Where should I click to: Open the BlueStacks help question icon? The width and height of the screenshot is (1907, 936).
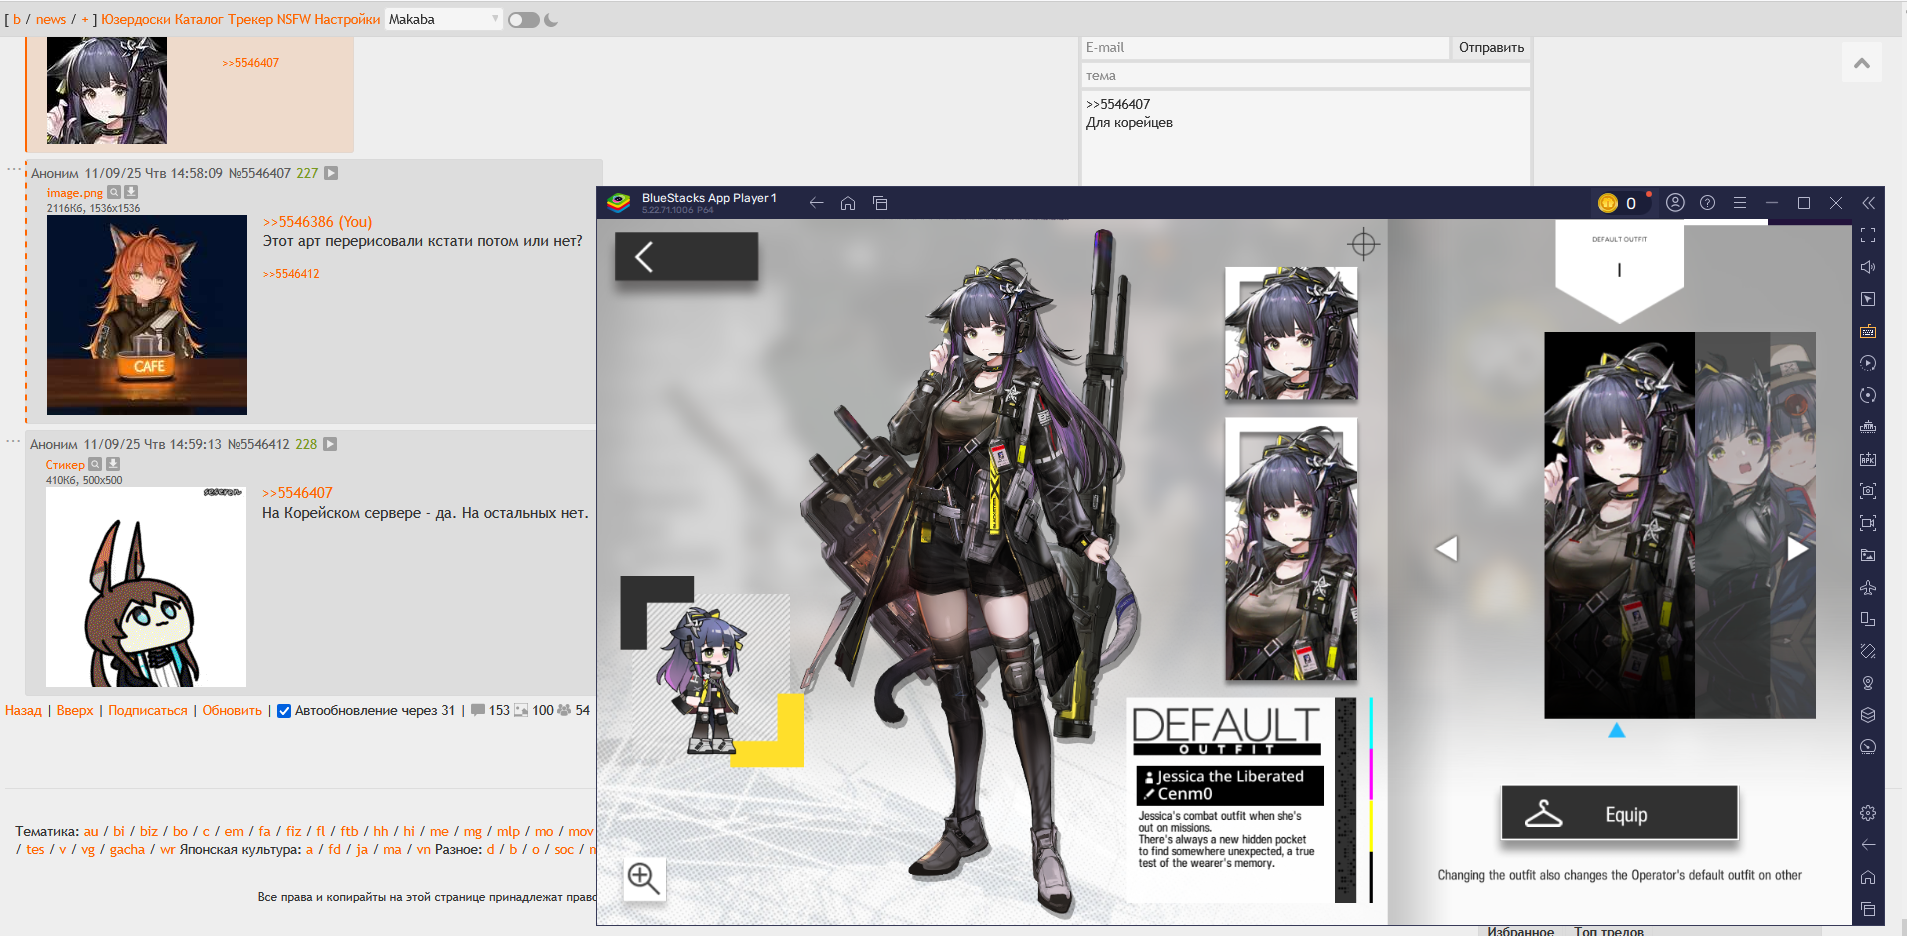(x=1708, y=203)
